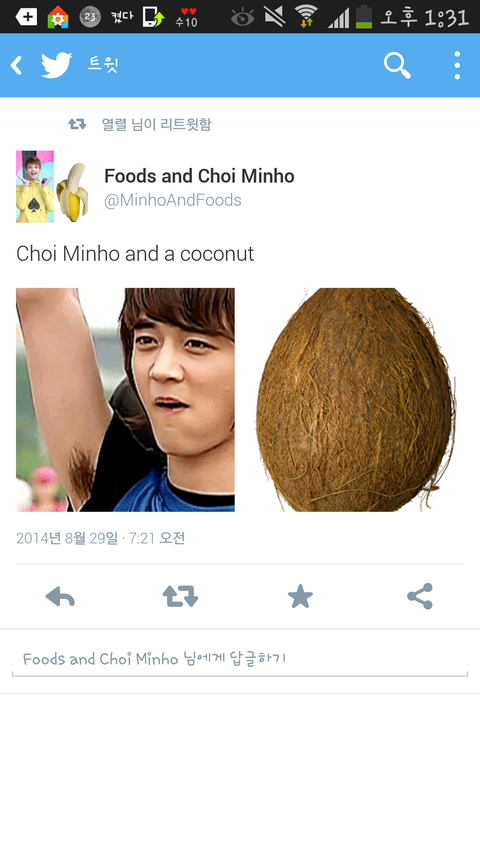The image size is (480, 853).
Task: Open banana avatar image
Action: pyautogui.click(x=72, y=191)
